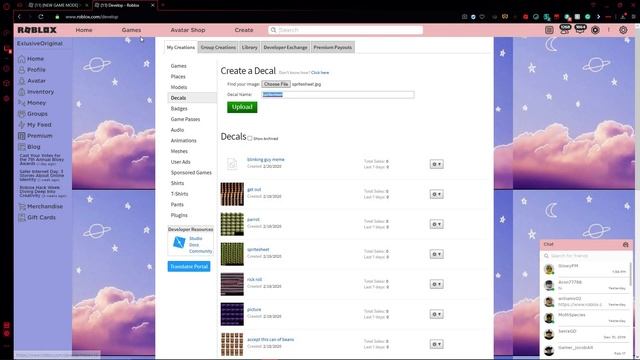Open gear dropdown for rick roll decal
Viewport: 640px width, 360px height.
(436, 284)
